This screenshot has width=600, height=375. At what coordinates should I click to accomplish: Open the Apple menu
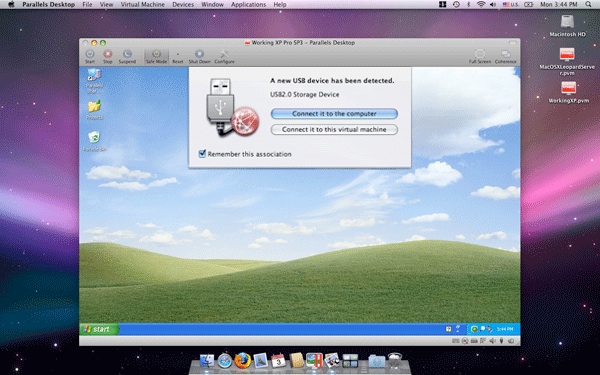pyautogui.click(x=10, y=5)
